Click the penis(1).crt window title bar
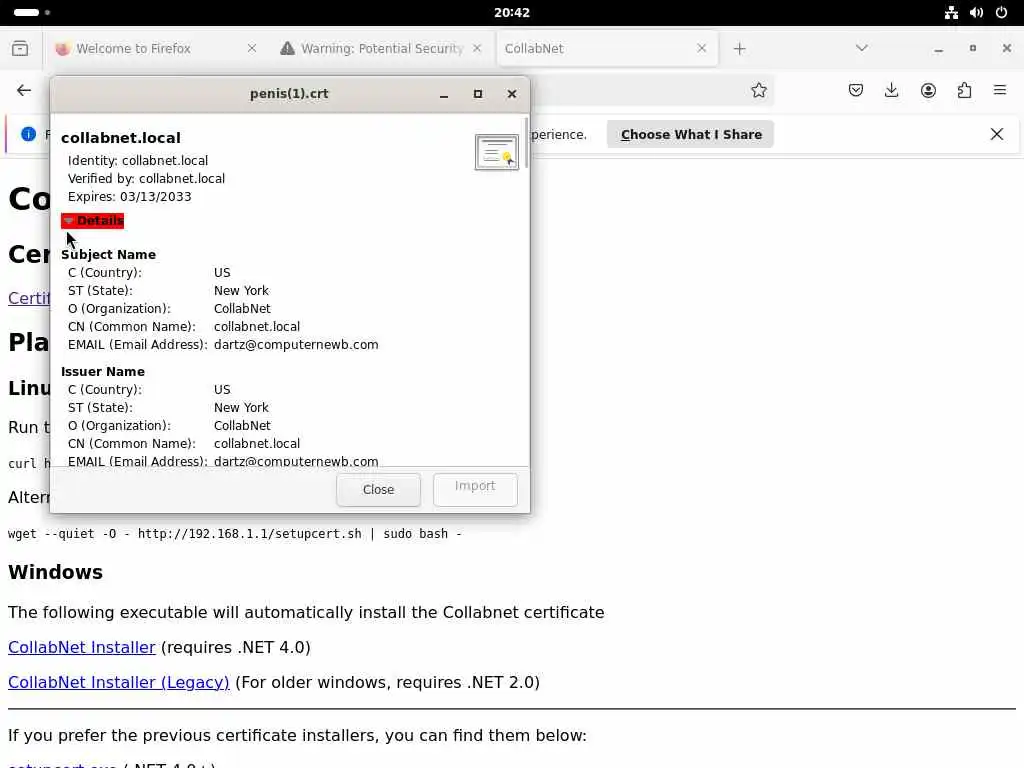1024x768 pixels. pos(289,94)
